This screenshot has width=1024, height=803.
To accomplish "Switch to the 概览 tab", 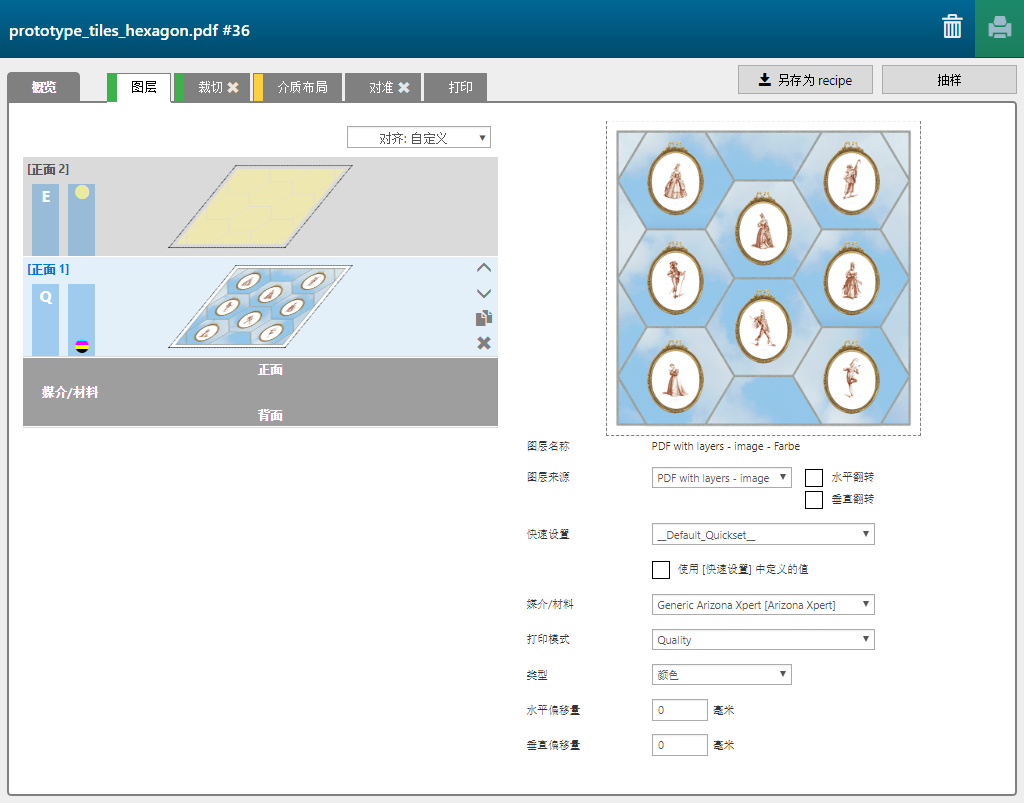I will tap(44, 87).
